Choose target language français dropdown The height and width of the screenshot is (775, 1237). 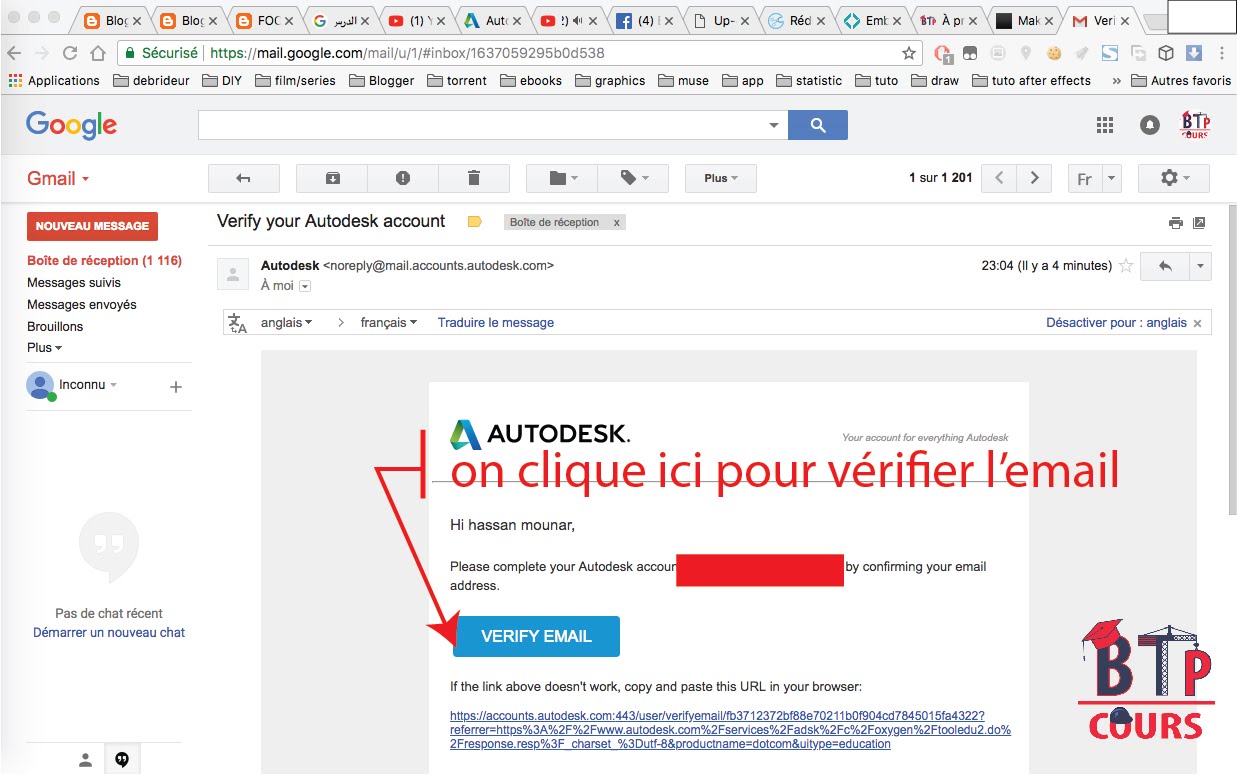point(389,322)
